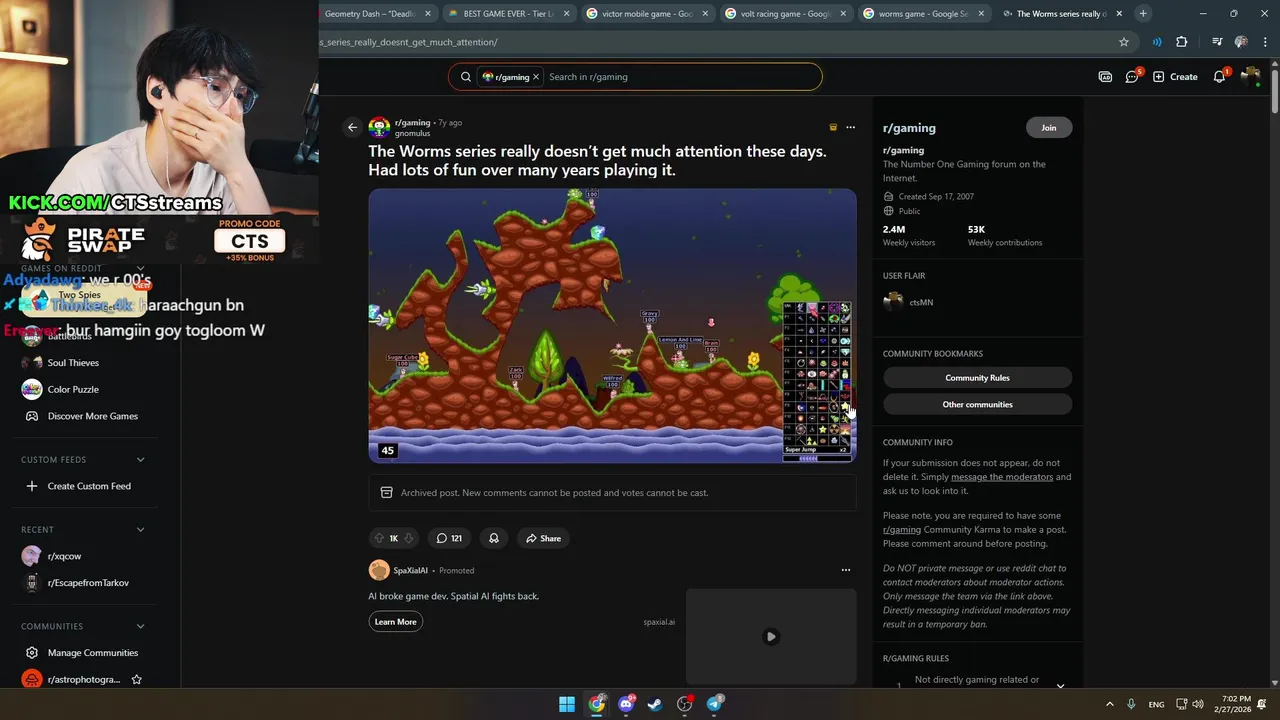Collapse the Recent section
1280x720 pixels.
coord(140,530)
